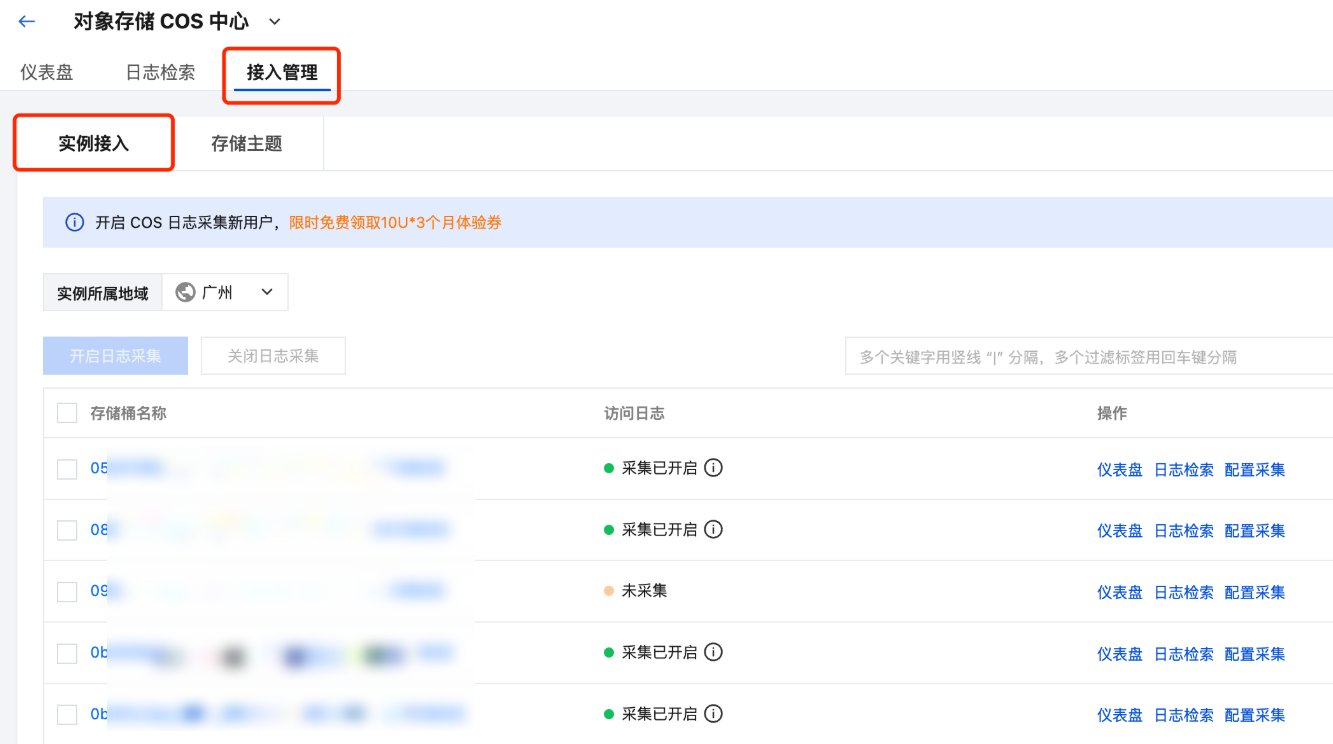Open 日志检索 for the 05 bucket row
Viewport: 1333px width, 744px height.
pos(1184,470)
